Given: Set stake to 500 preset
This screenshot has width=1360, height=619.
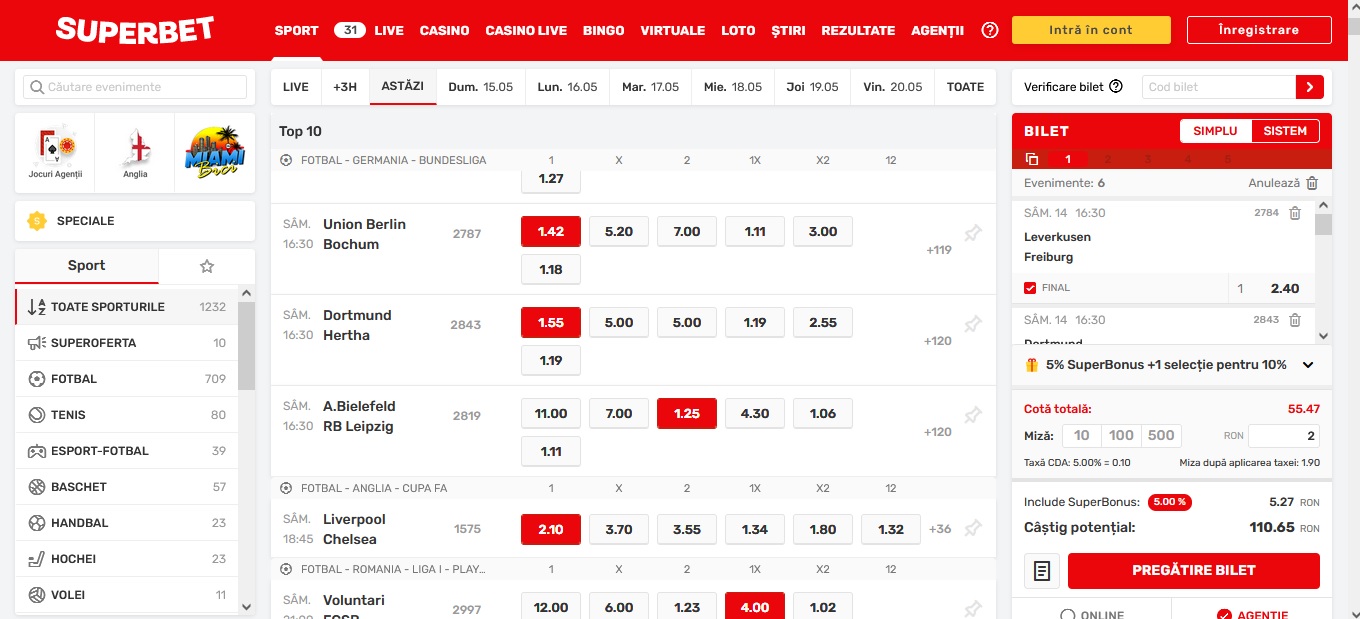Looking at the screenshot, I should click(x=1161, y=435).
